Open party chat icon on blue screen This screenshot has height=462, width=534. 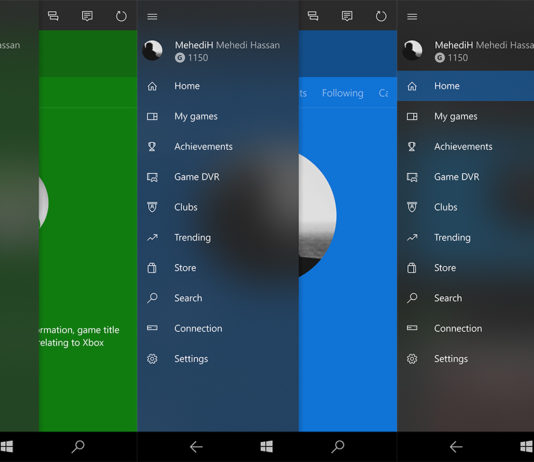tap(313, 16)
